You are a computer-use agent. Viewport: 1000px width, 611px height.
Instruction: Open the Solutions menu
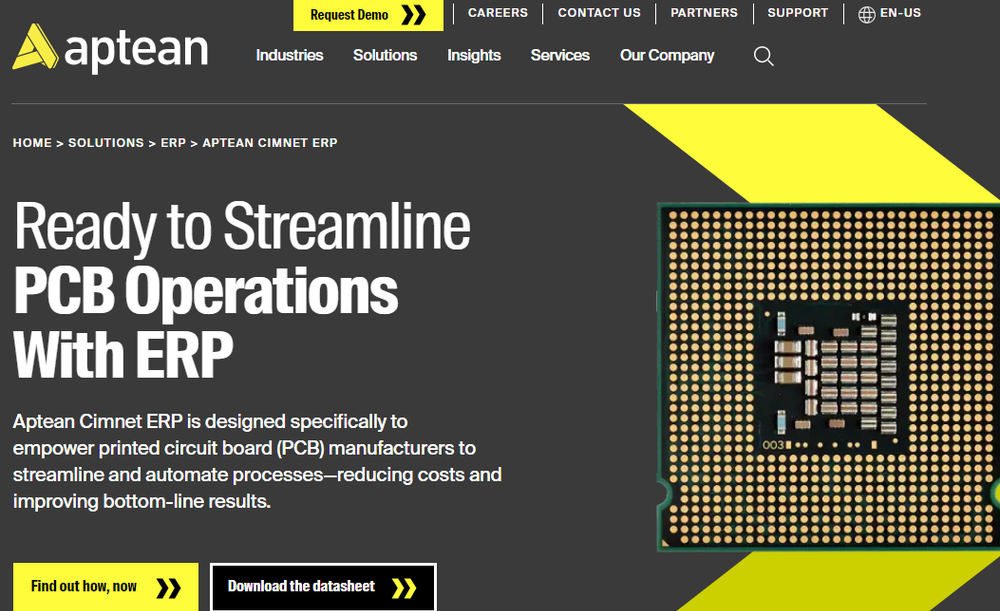(385, 55)
